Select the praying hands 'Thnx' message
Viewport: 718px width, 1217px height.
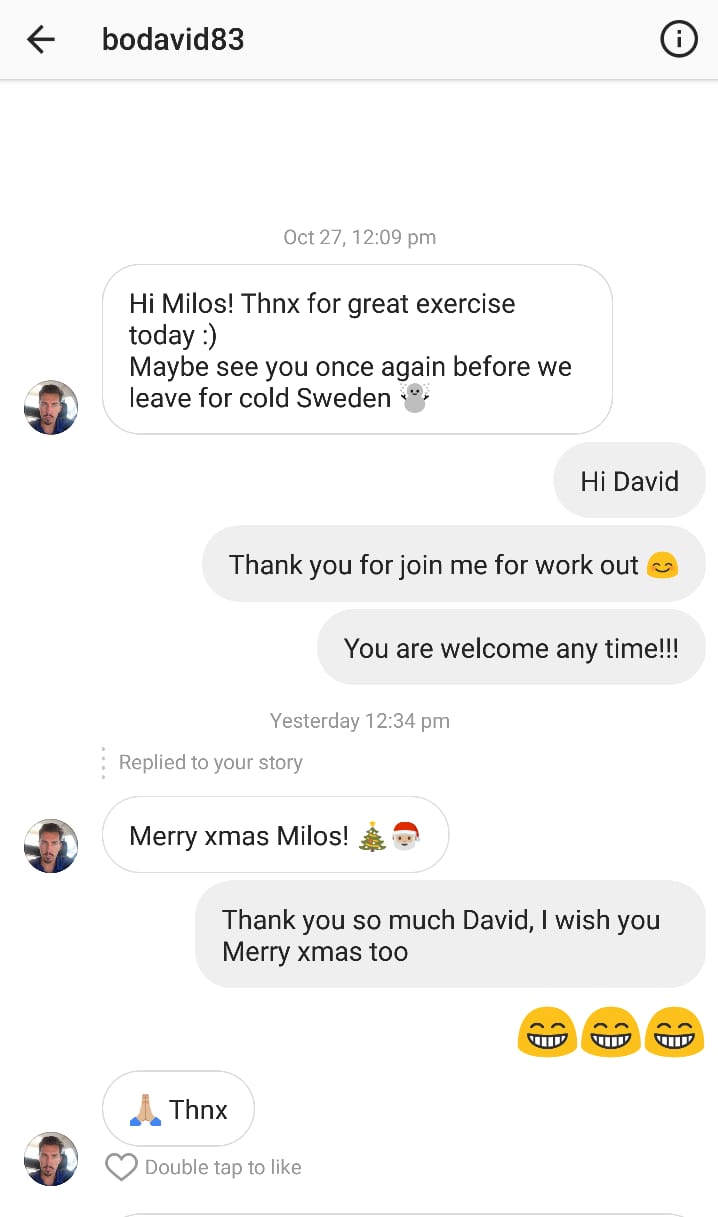click(178, 1109)
